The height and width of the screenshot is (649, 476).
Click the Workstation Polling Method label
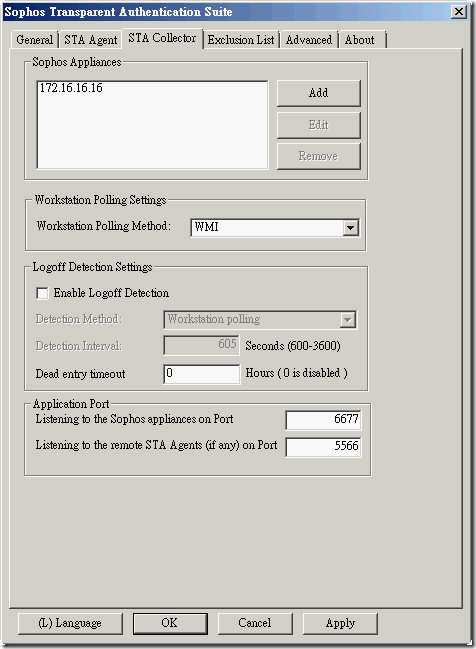(x=103, y=226)
